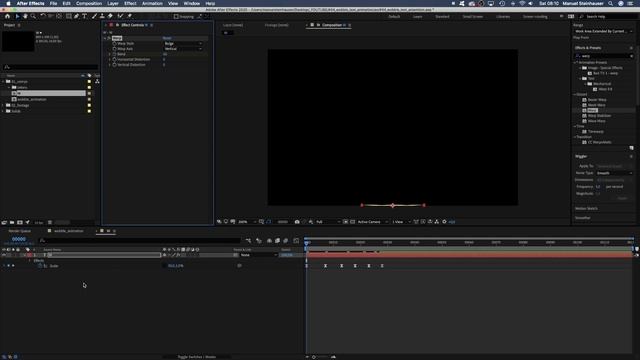Image resolution: width=640 pixels, height=360 pixels.
Task: Click label color swatch of 01_comps folder
Action: tap(89, 81)
